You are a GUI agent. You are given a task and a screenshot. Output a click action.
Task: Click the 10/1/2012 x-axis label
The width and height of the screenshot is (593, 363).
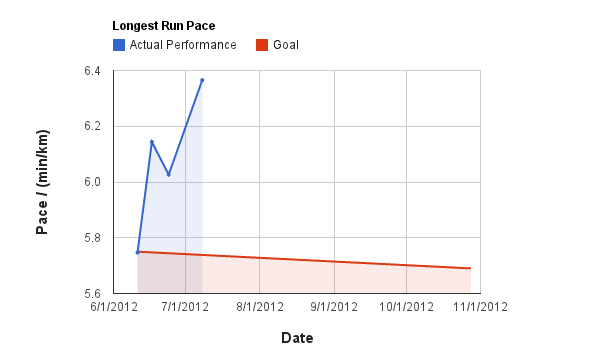407,307
